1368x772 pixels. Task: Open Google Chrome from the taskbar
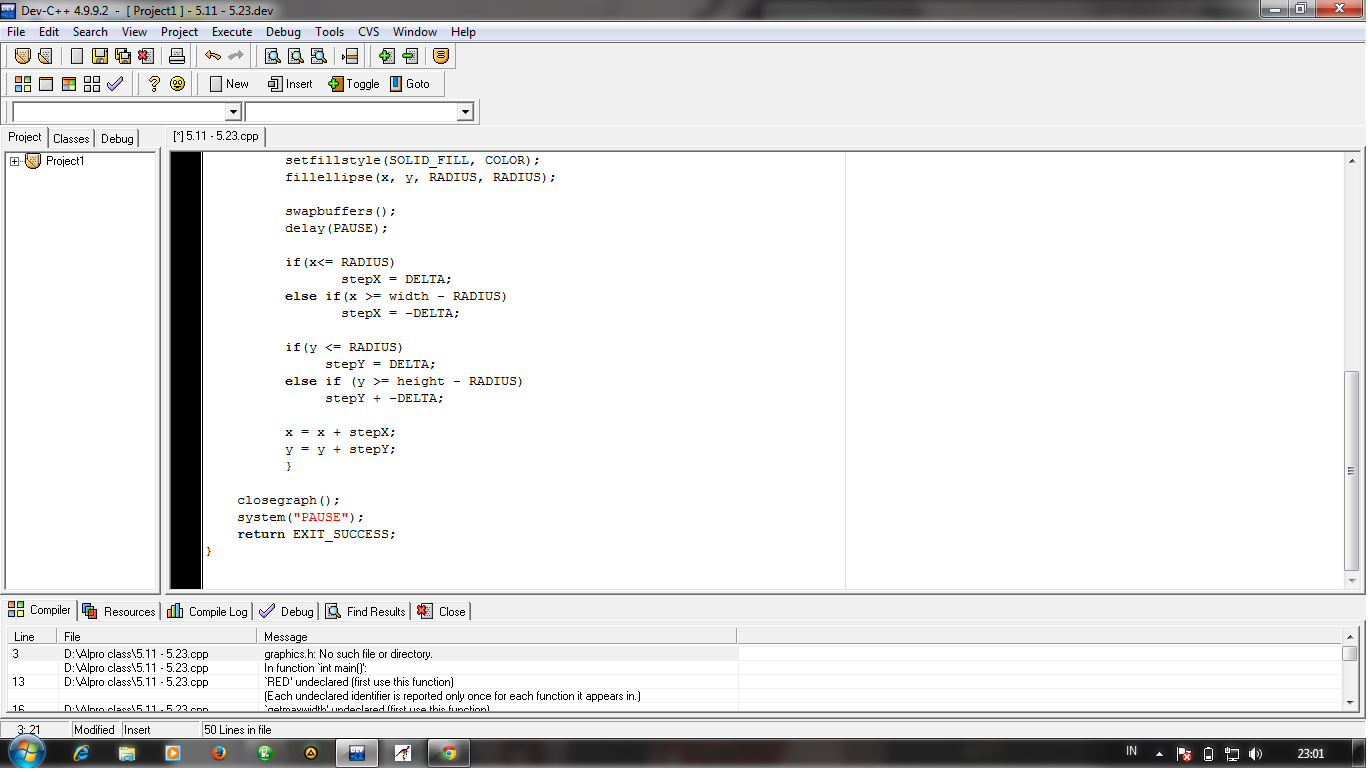(x=449, y=752)
